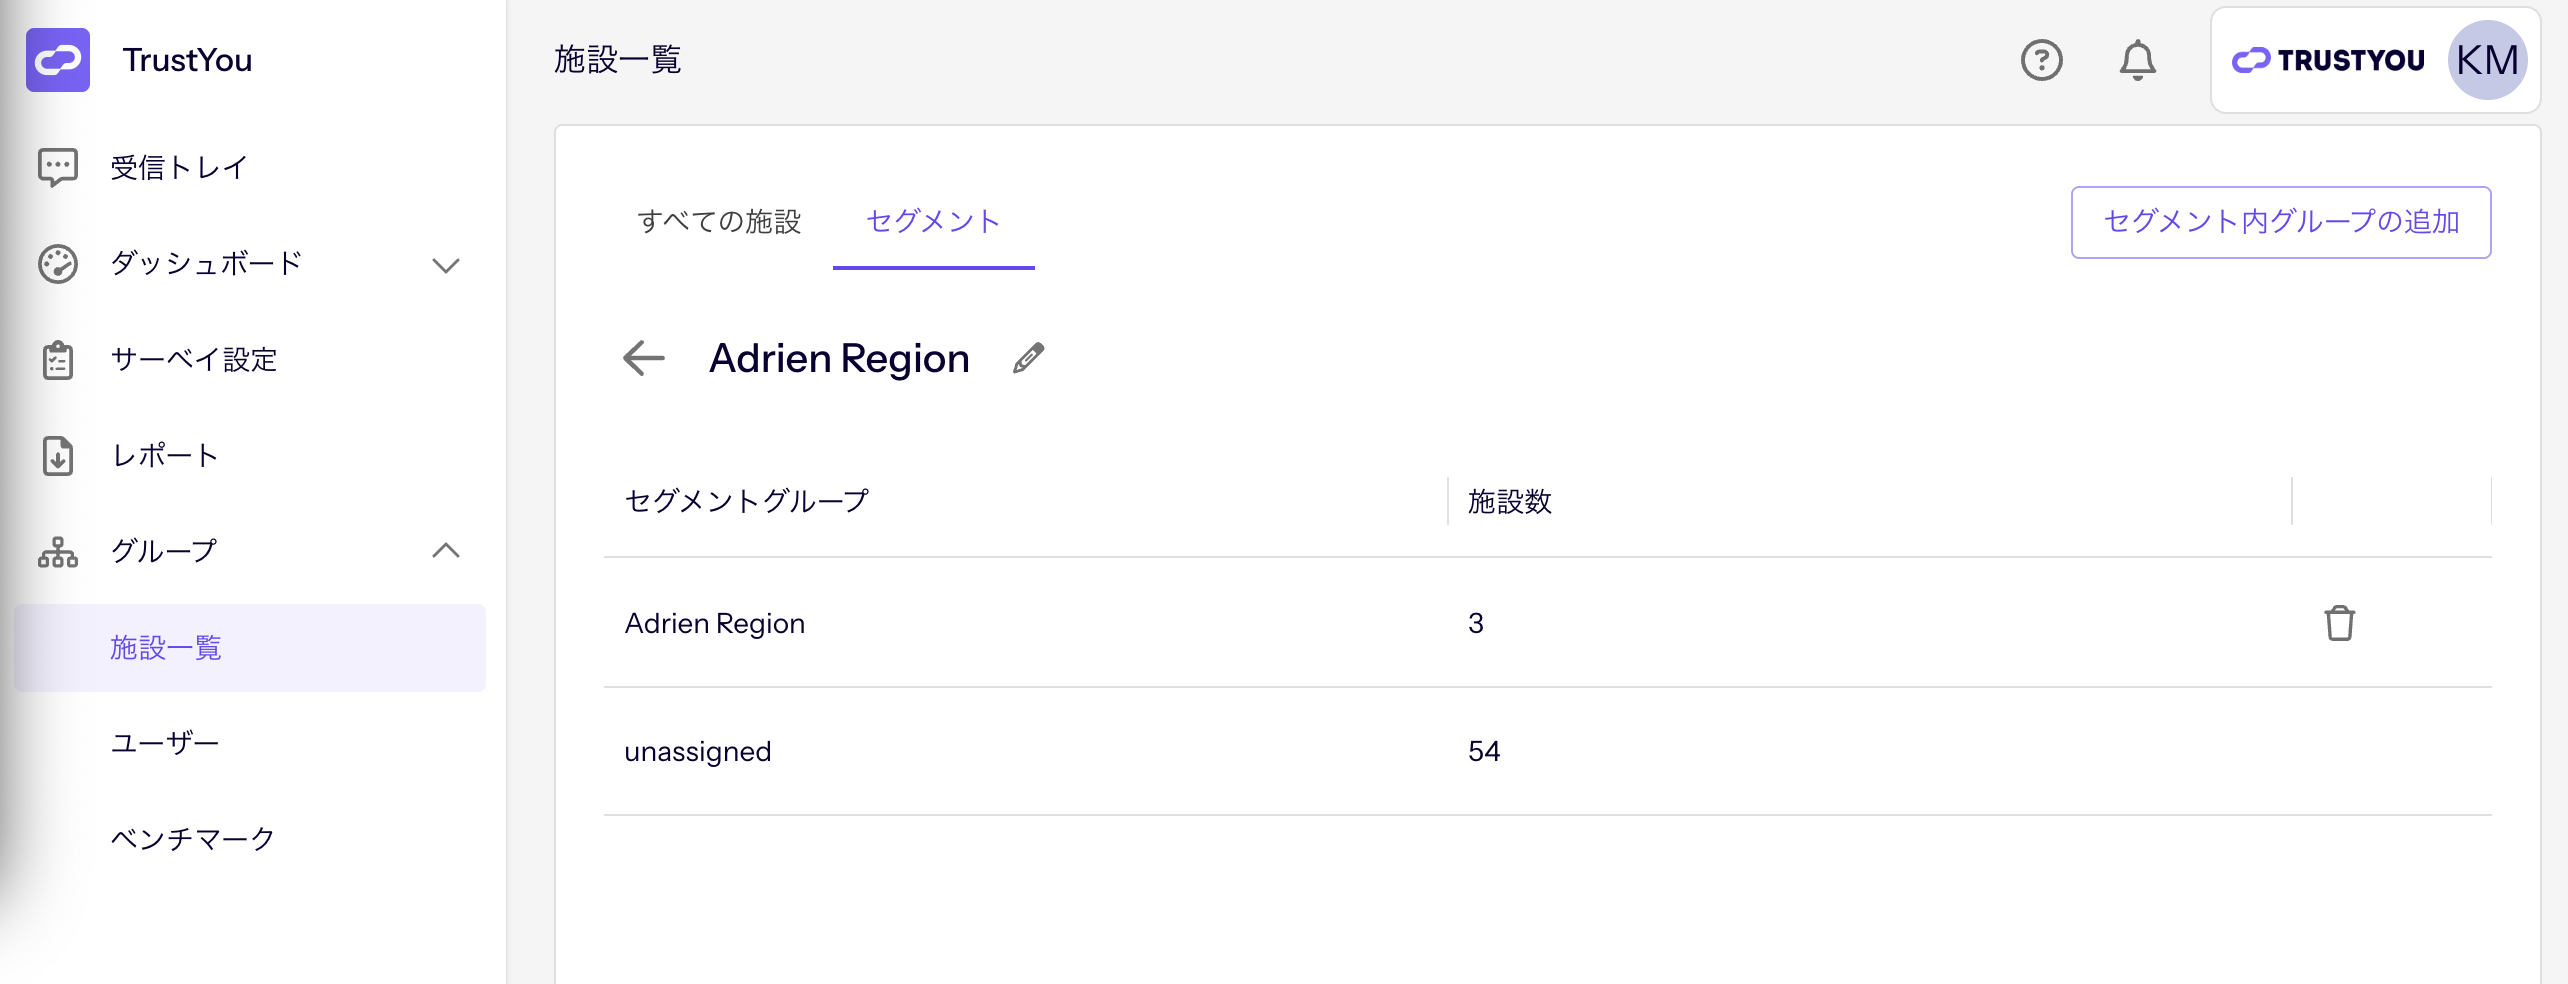Go back using the left arrow
This screenshot has height=984, width=2568.
click(644, 358)
